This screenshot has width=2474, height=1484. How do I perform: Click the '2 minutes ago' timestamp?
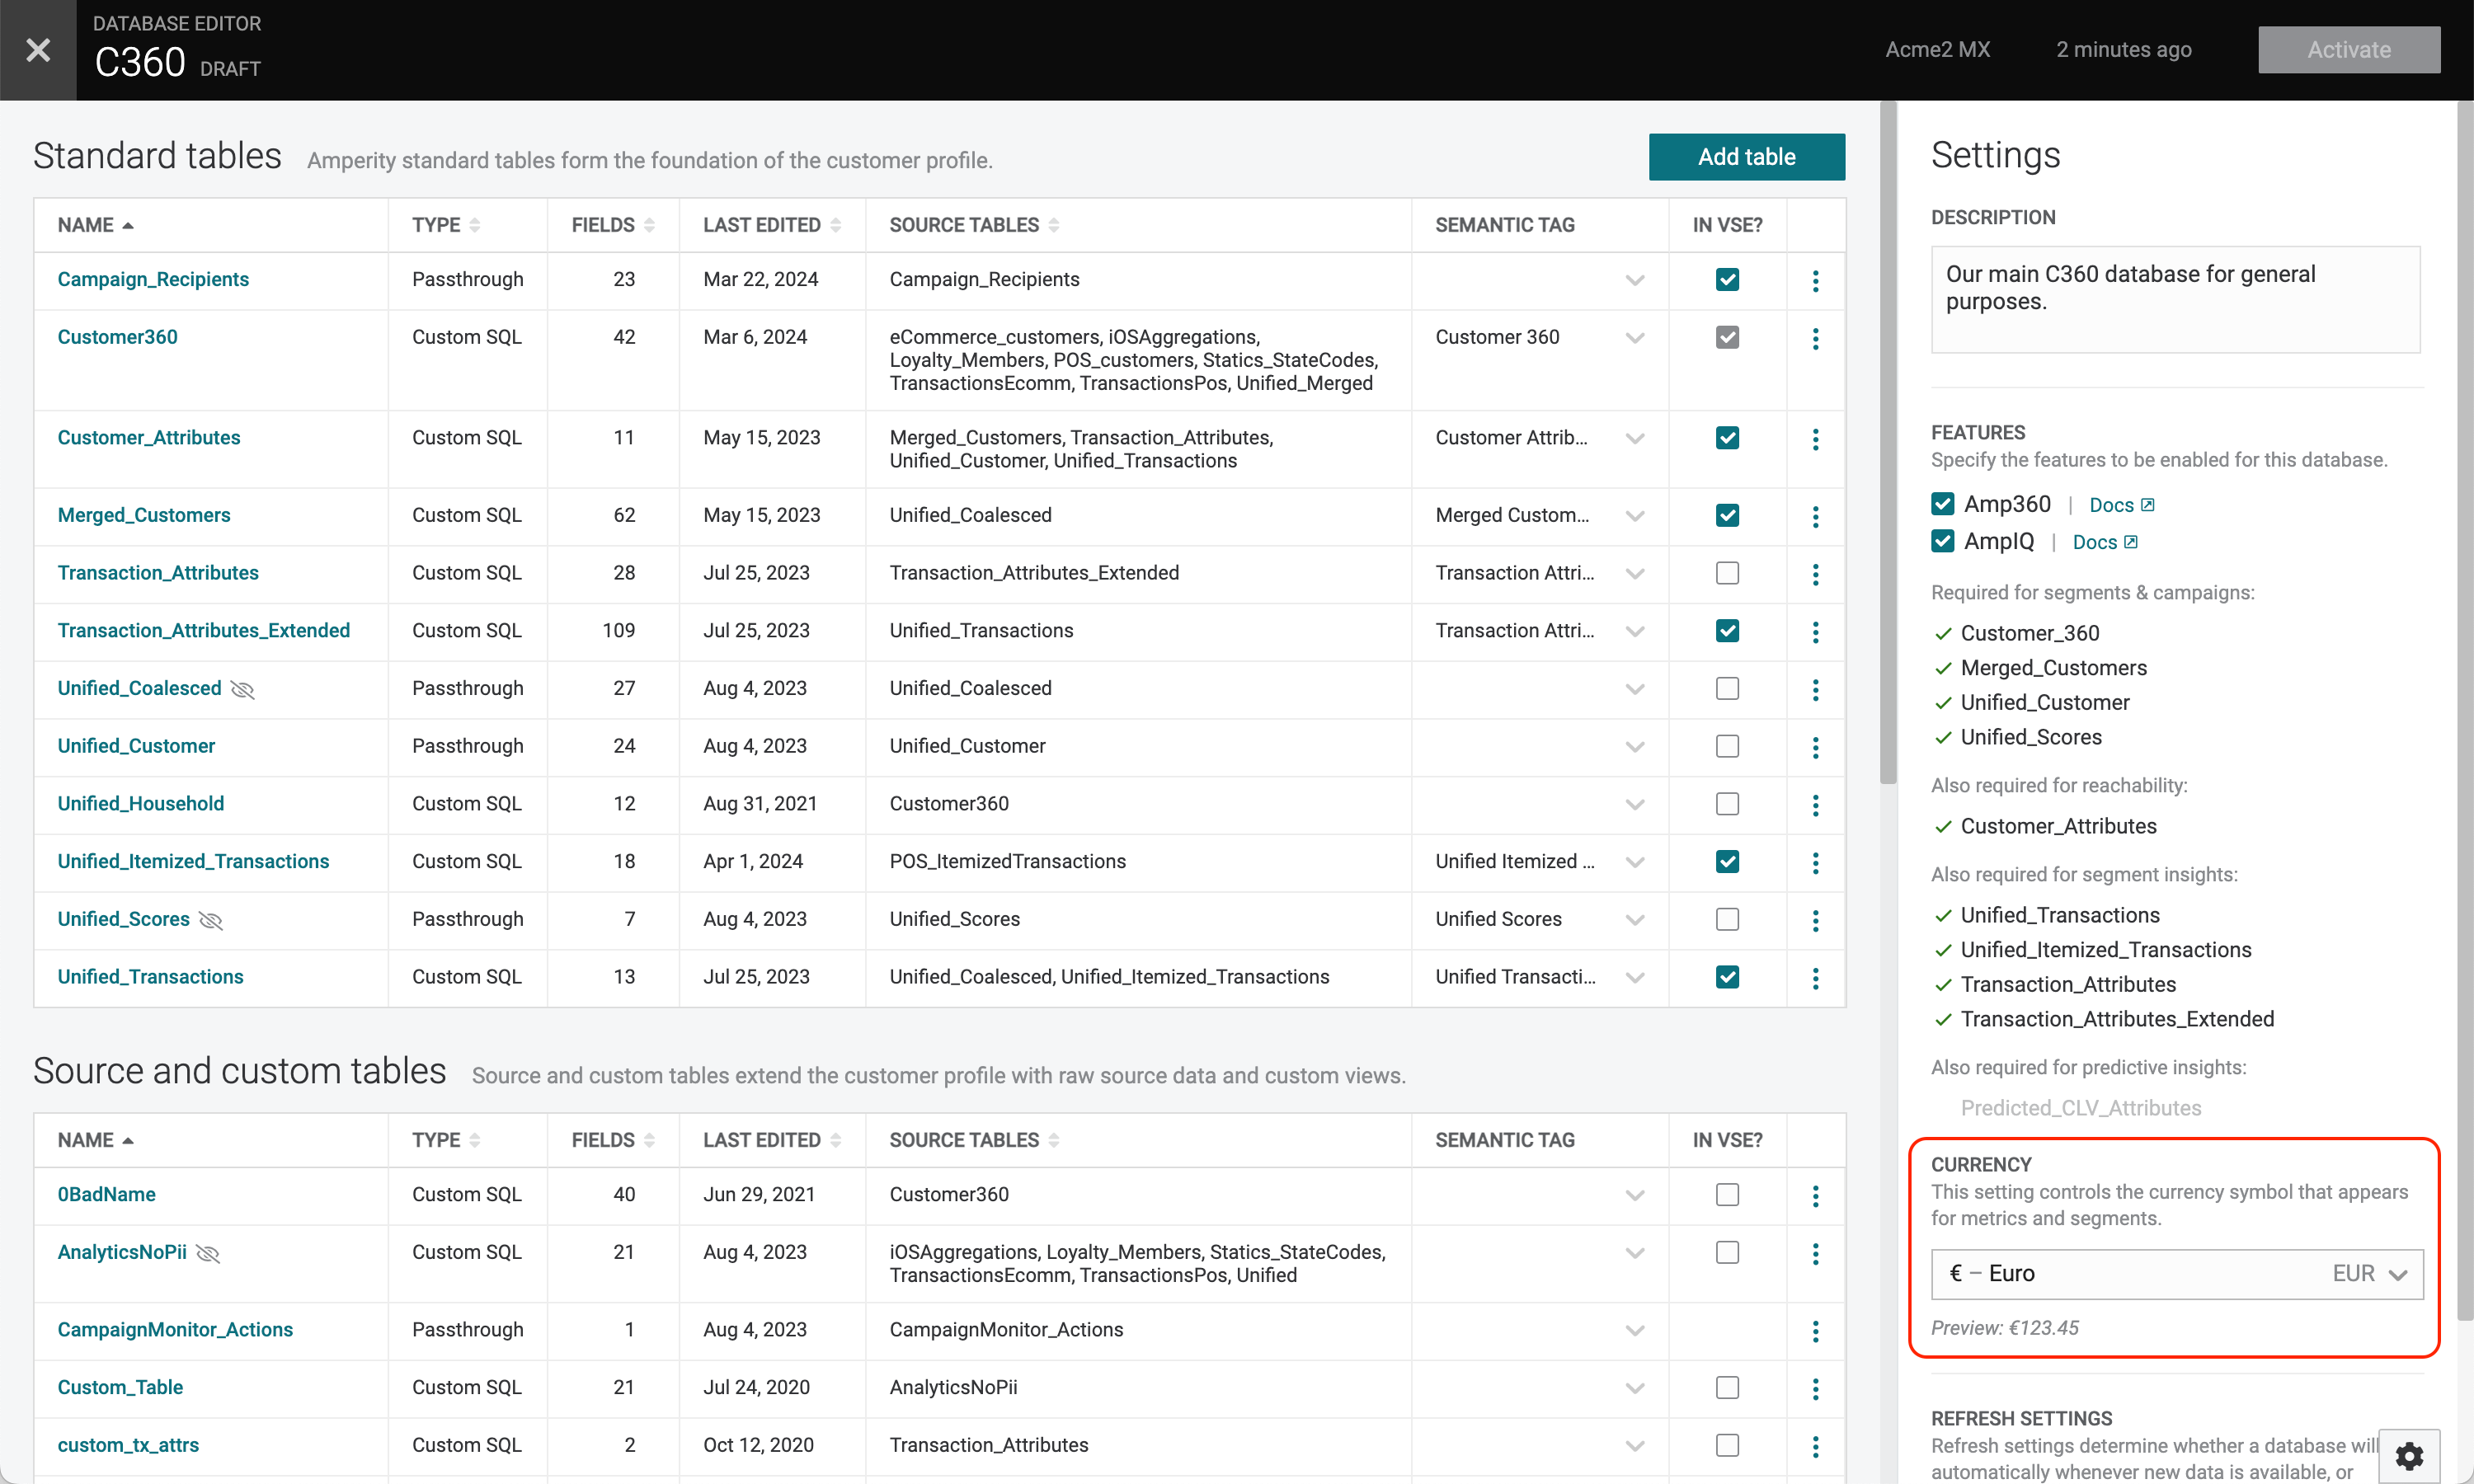click(x=2123, y=50)
